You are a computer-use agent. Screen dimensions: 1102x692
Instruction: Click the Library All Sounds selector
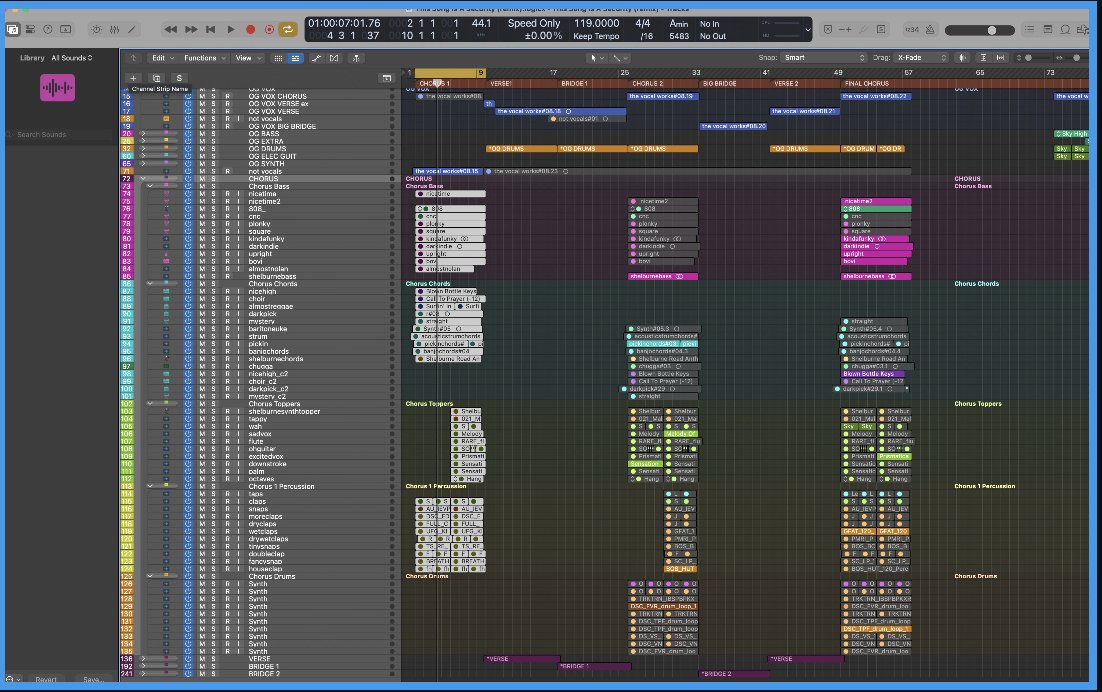tap(72, 58)
